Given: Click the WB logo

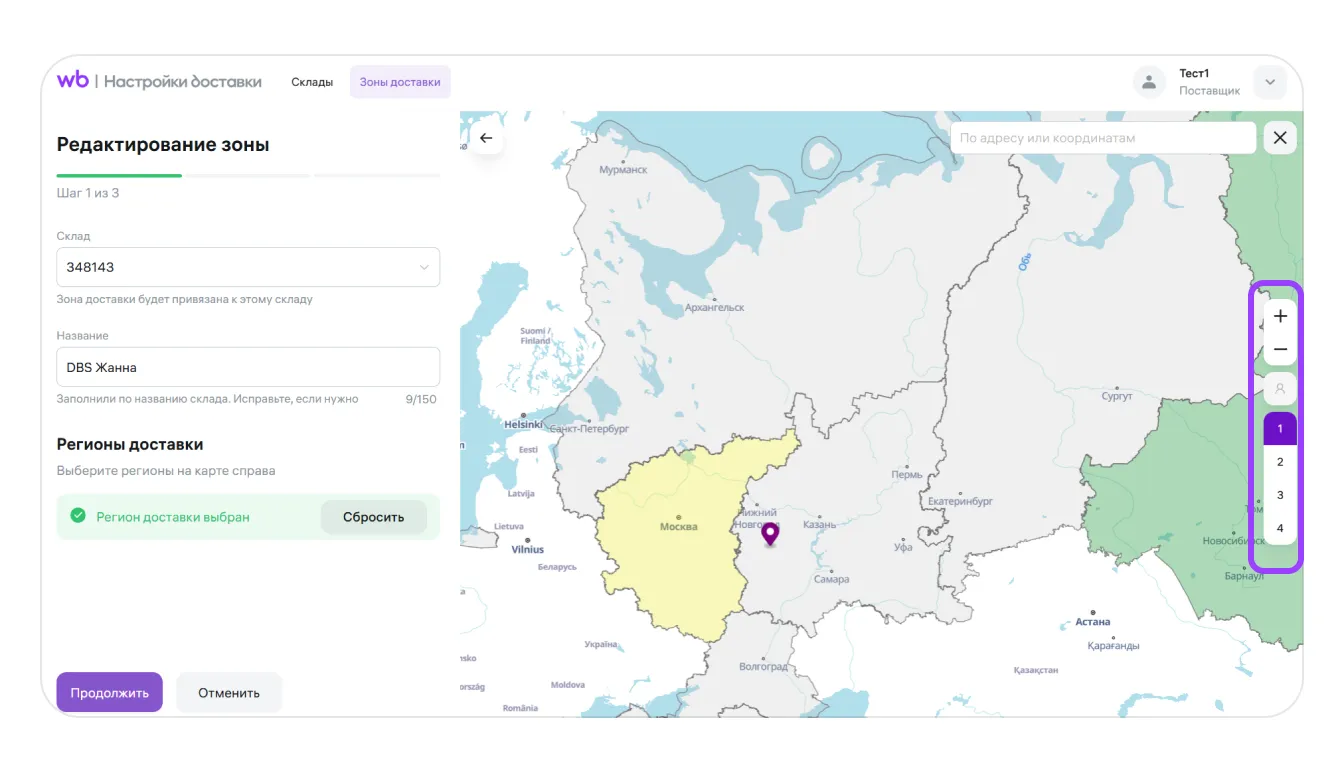Looking at the screenshot, I should point(73,81).
